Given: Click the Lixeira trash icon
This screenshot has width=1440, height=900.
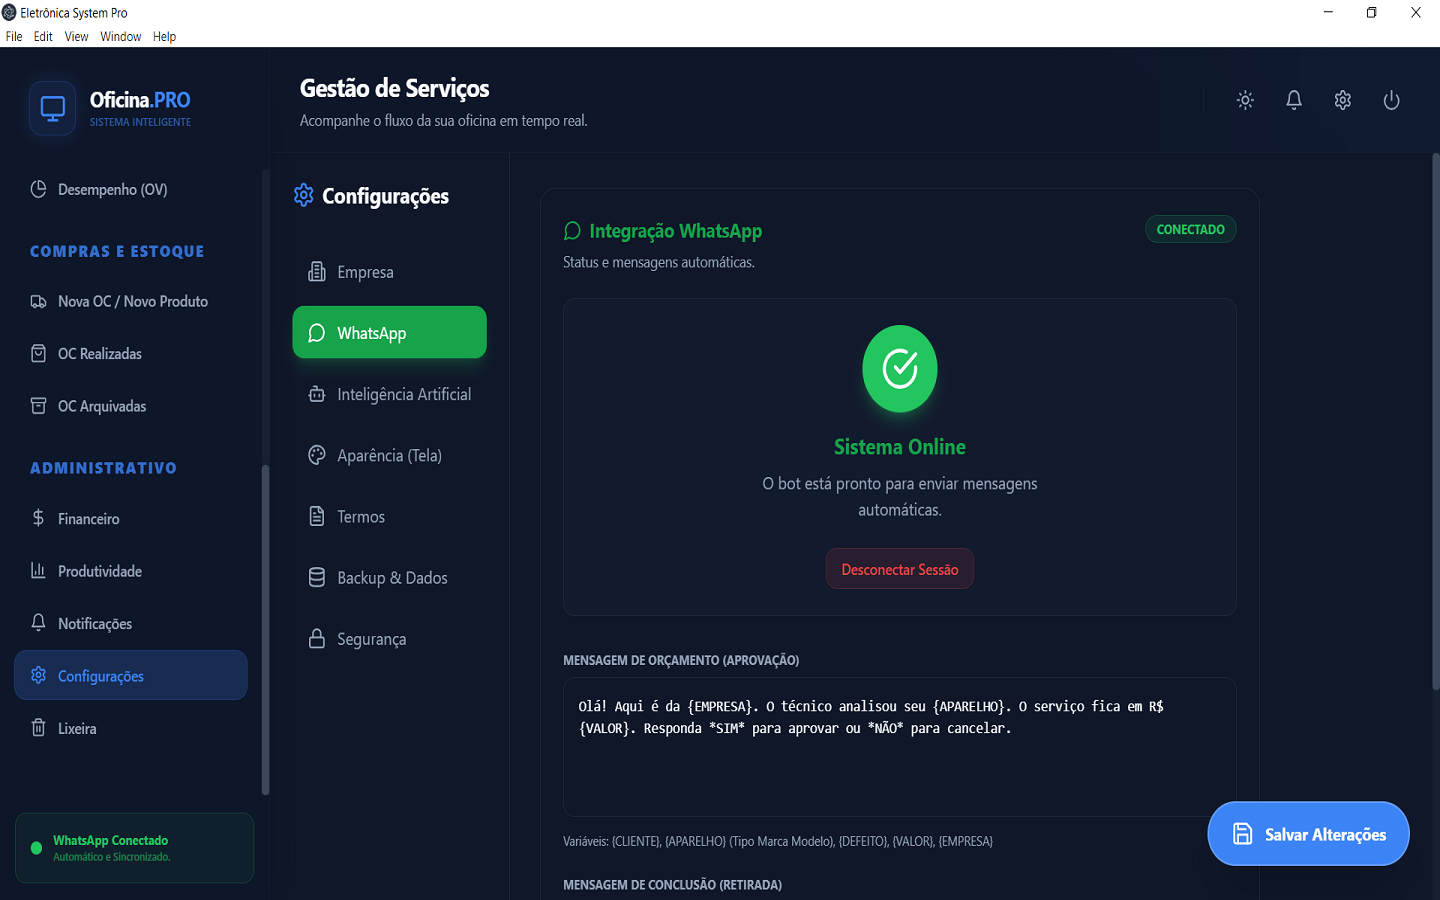Looking at the screenshot, I should 38,727.
